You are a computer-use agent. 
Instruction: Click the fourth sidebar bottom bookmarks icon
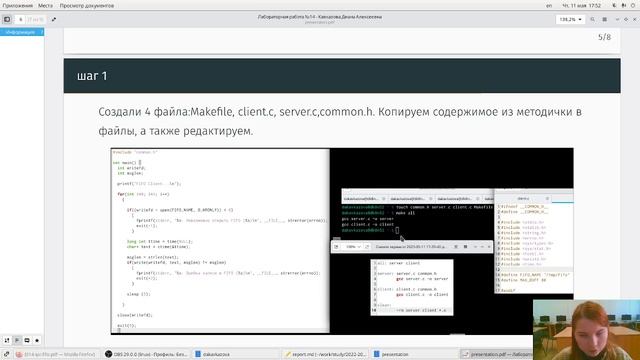pyautogui.click(x=37, y=340)
